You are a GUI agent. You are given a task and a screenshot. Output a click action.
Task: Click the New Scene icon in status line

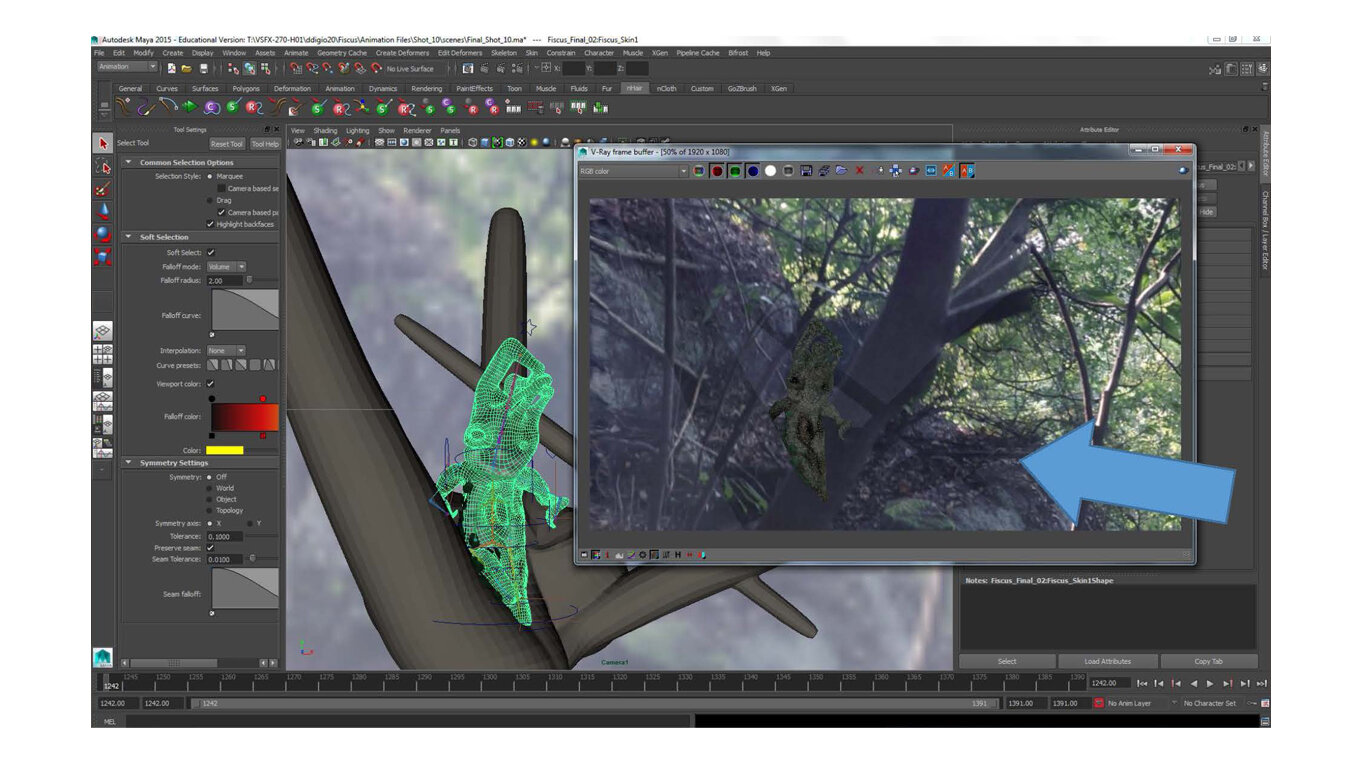(x=171, y=68)
